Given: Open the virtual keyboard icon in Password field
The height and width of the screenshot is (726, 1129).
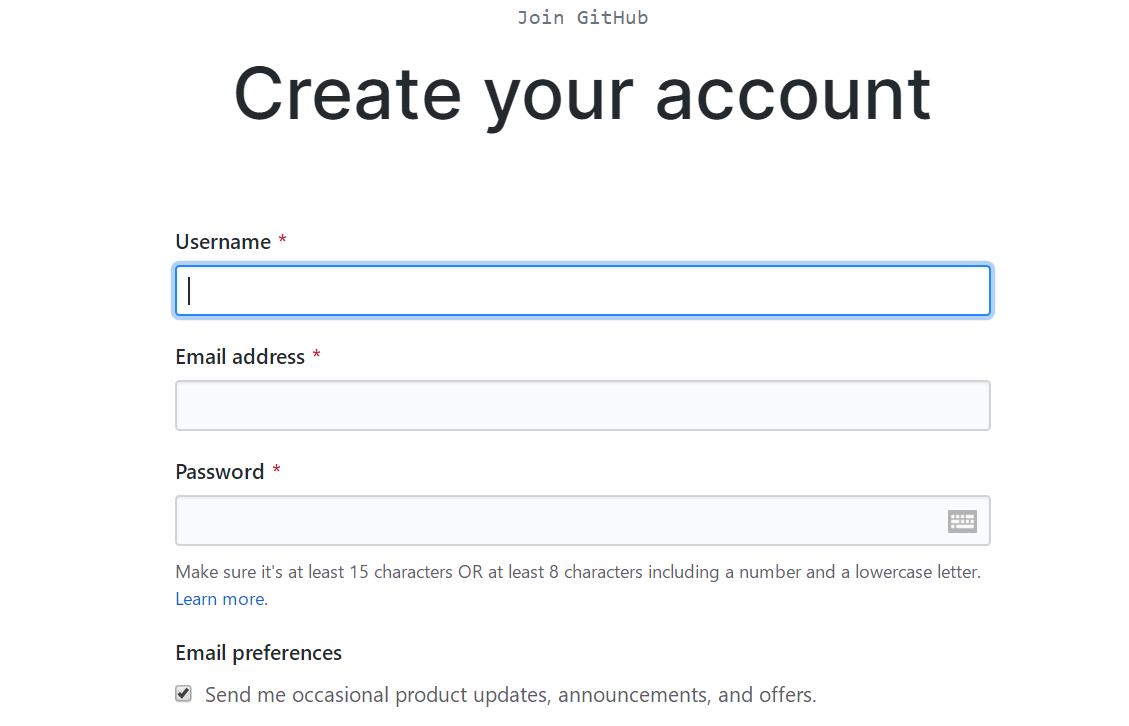Looking at the screenshot, I should point(962,521).
